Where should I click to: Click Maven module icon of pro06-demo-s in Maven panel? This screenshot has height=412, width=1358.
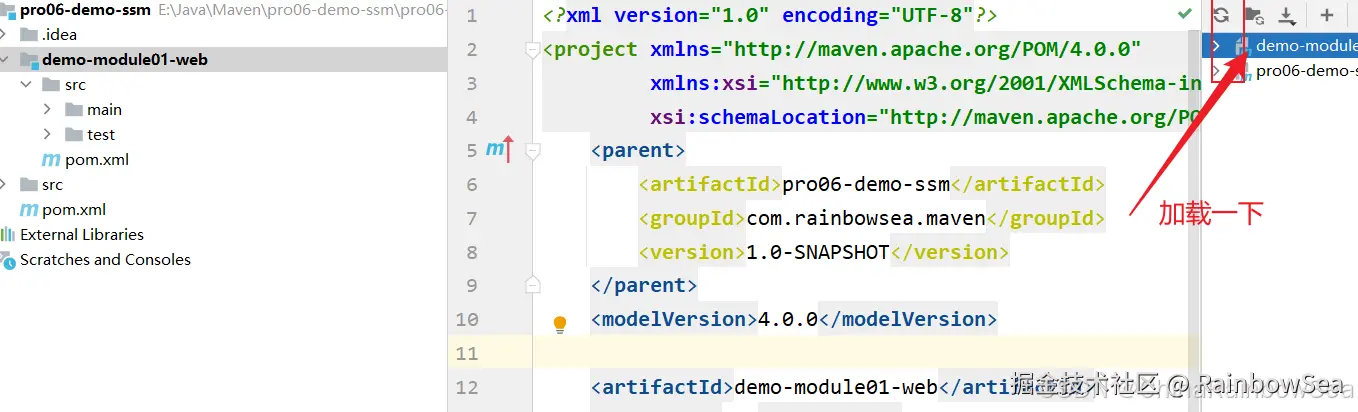click(x=1243, y=71)
